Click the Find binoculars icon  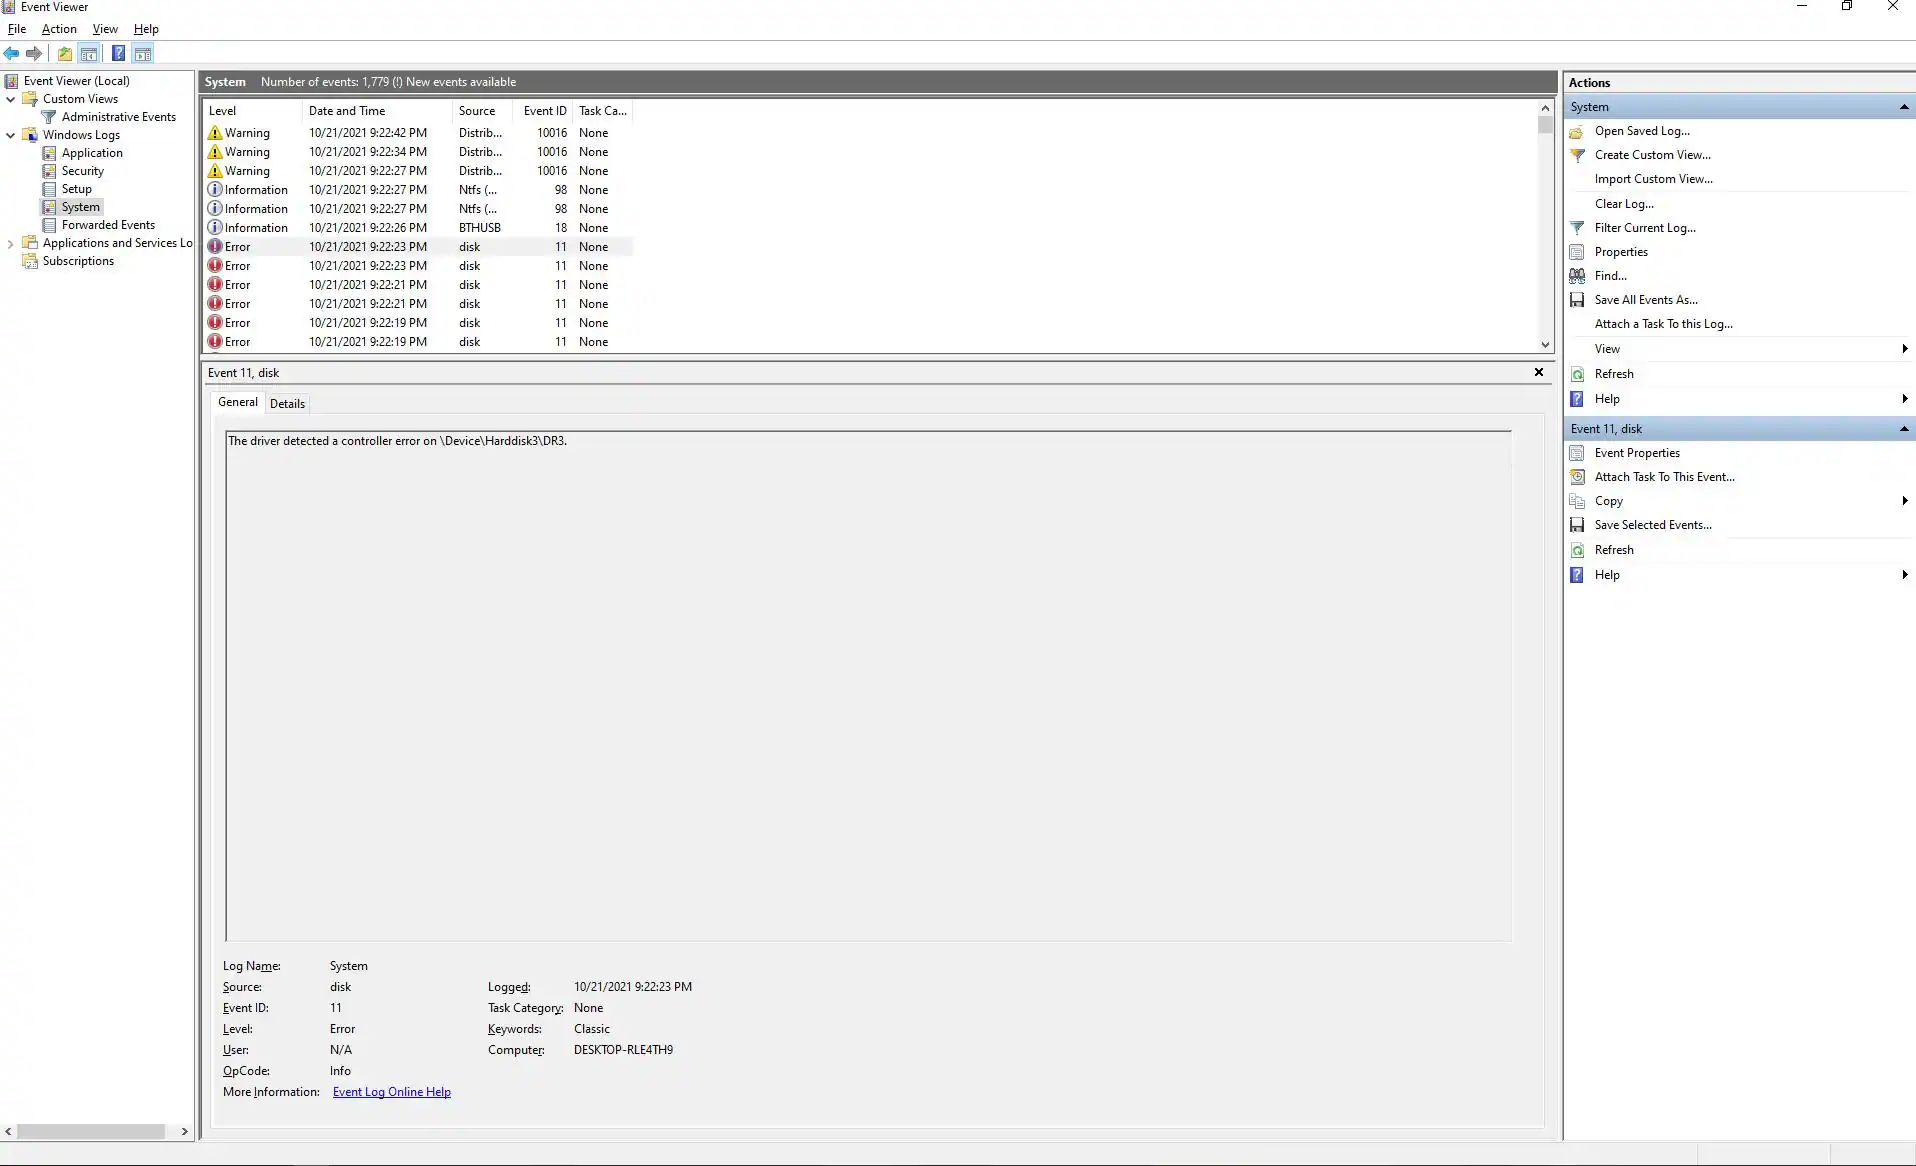pos(1577,276)
